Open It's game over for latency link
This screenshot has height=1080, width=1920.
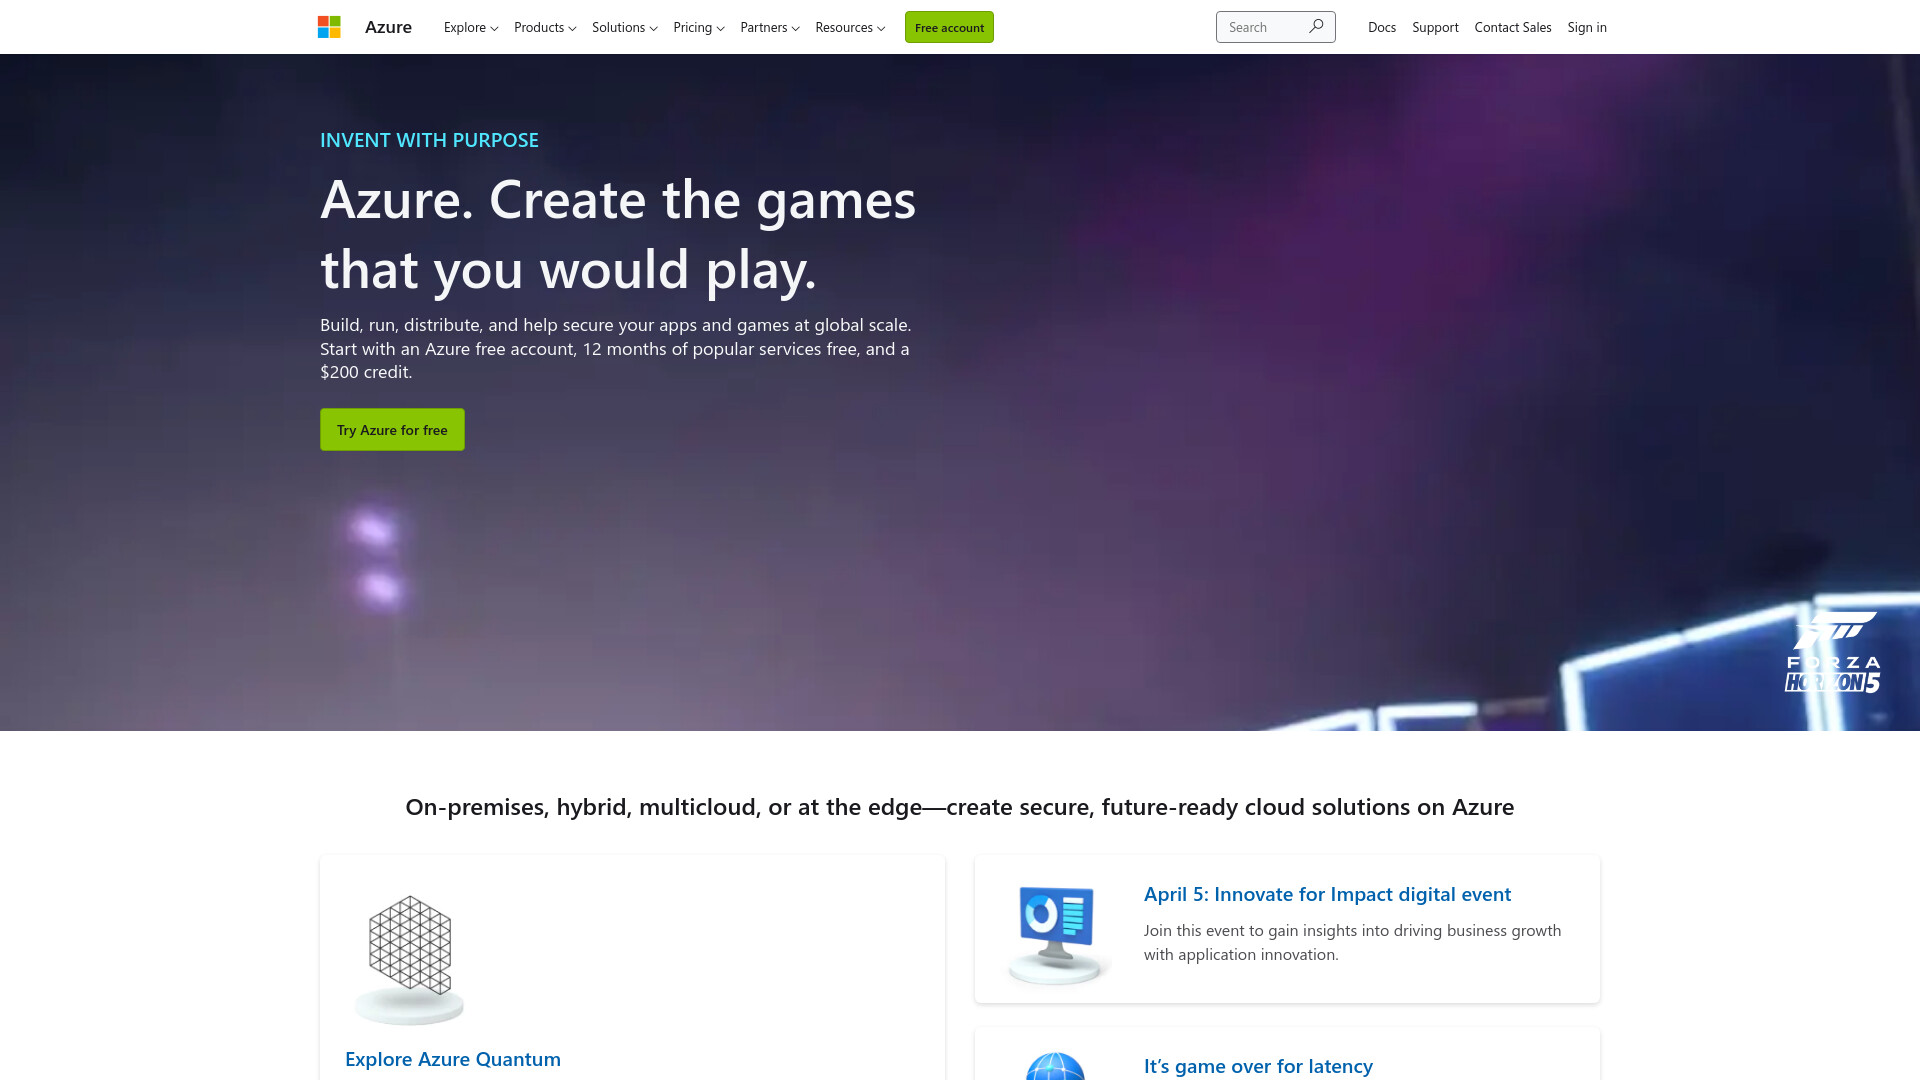click(x=1258, y=1066)
